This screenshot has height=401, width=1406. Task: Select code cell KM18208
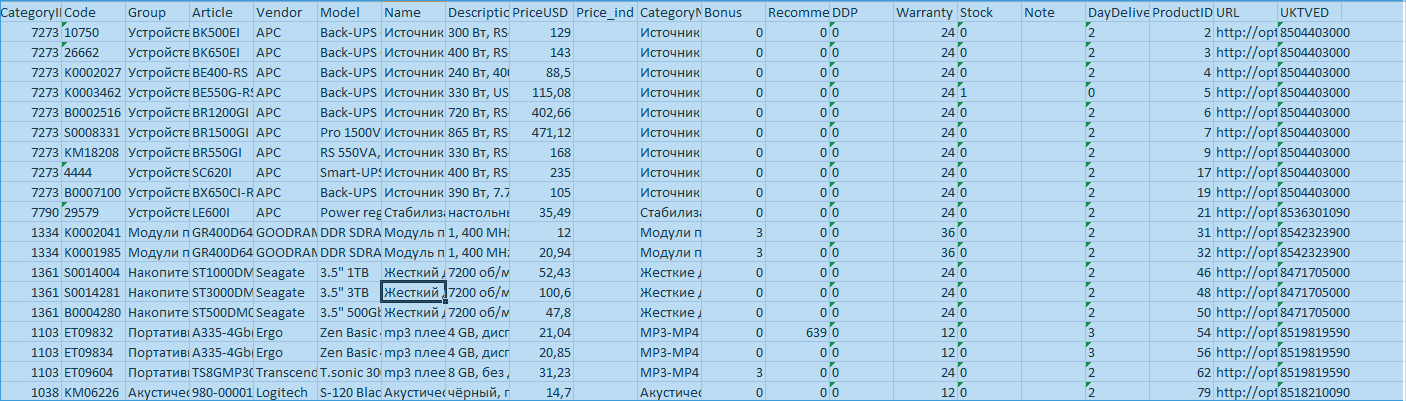point(94,153)
